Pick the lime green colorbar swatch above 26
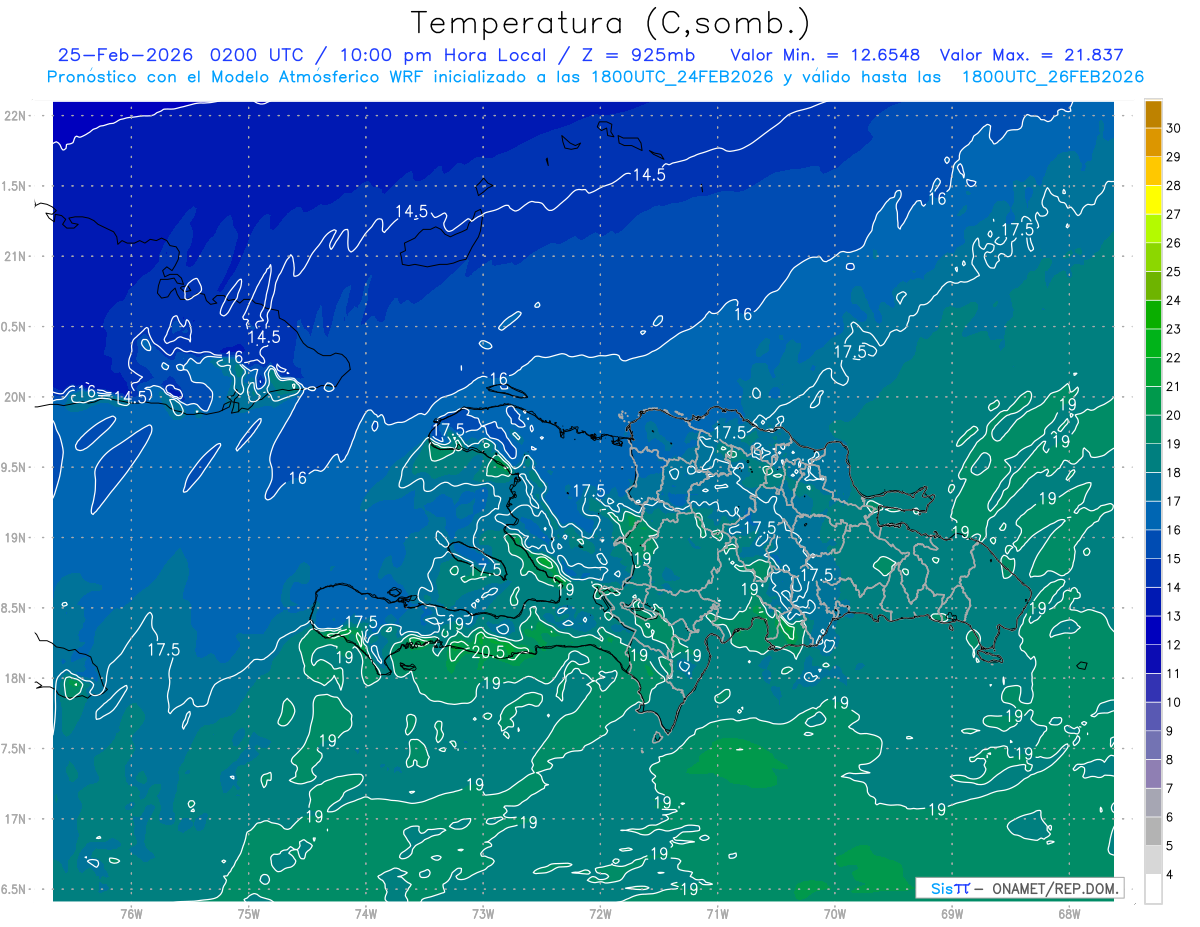Screen dimensions: 1200x927 coord(1153,229)
